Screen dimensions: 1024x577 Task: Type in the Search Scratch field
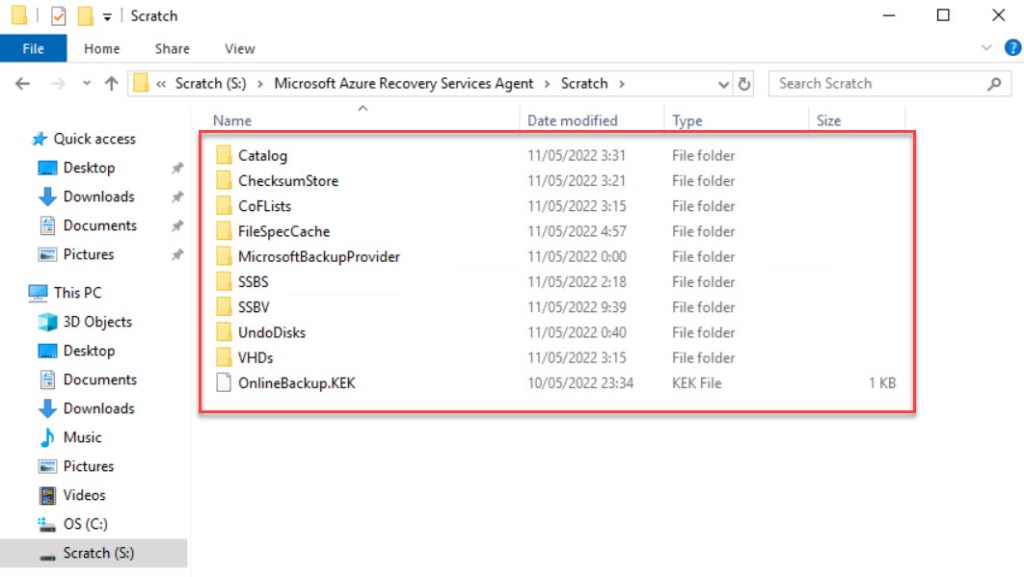pyautogui.click(x=875, y=84)
